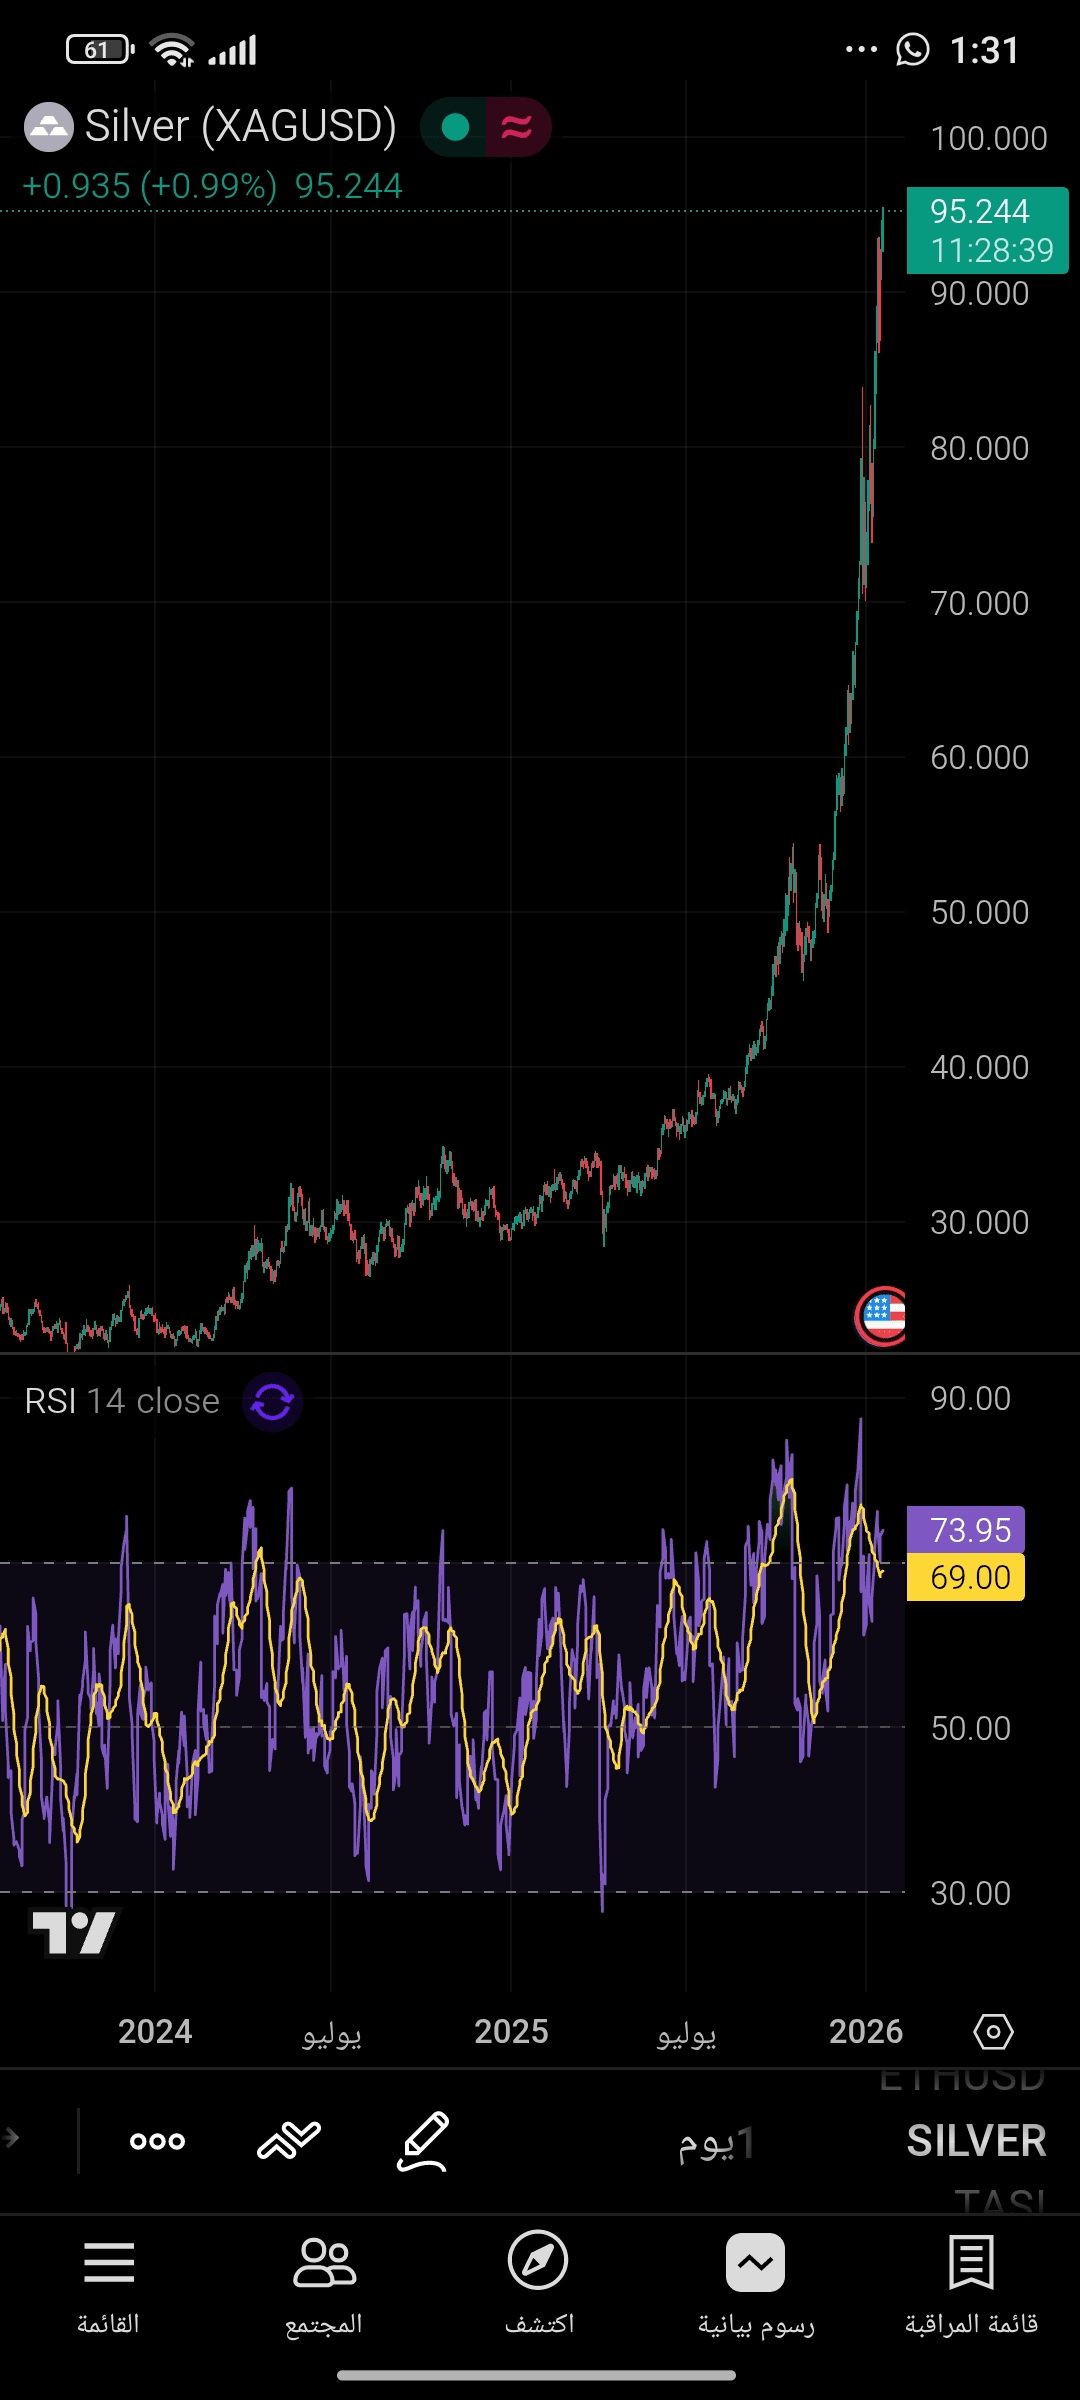Open the Silver symbol logo icon
1080x2400 pixels.
coord(48,127)
